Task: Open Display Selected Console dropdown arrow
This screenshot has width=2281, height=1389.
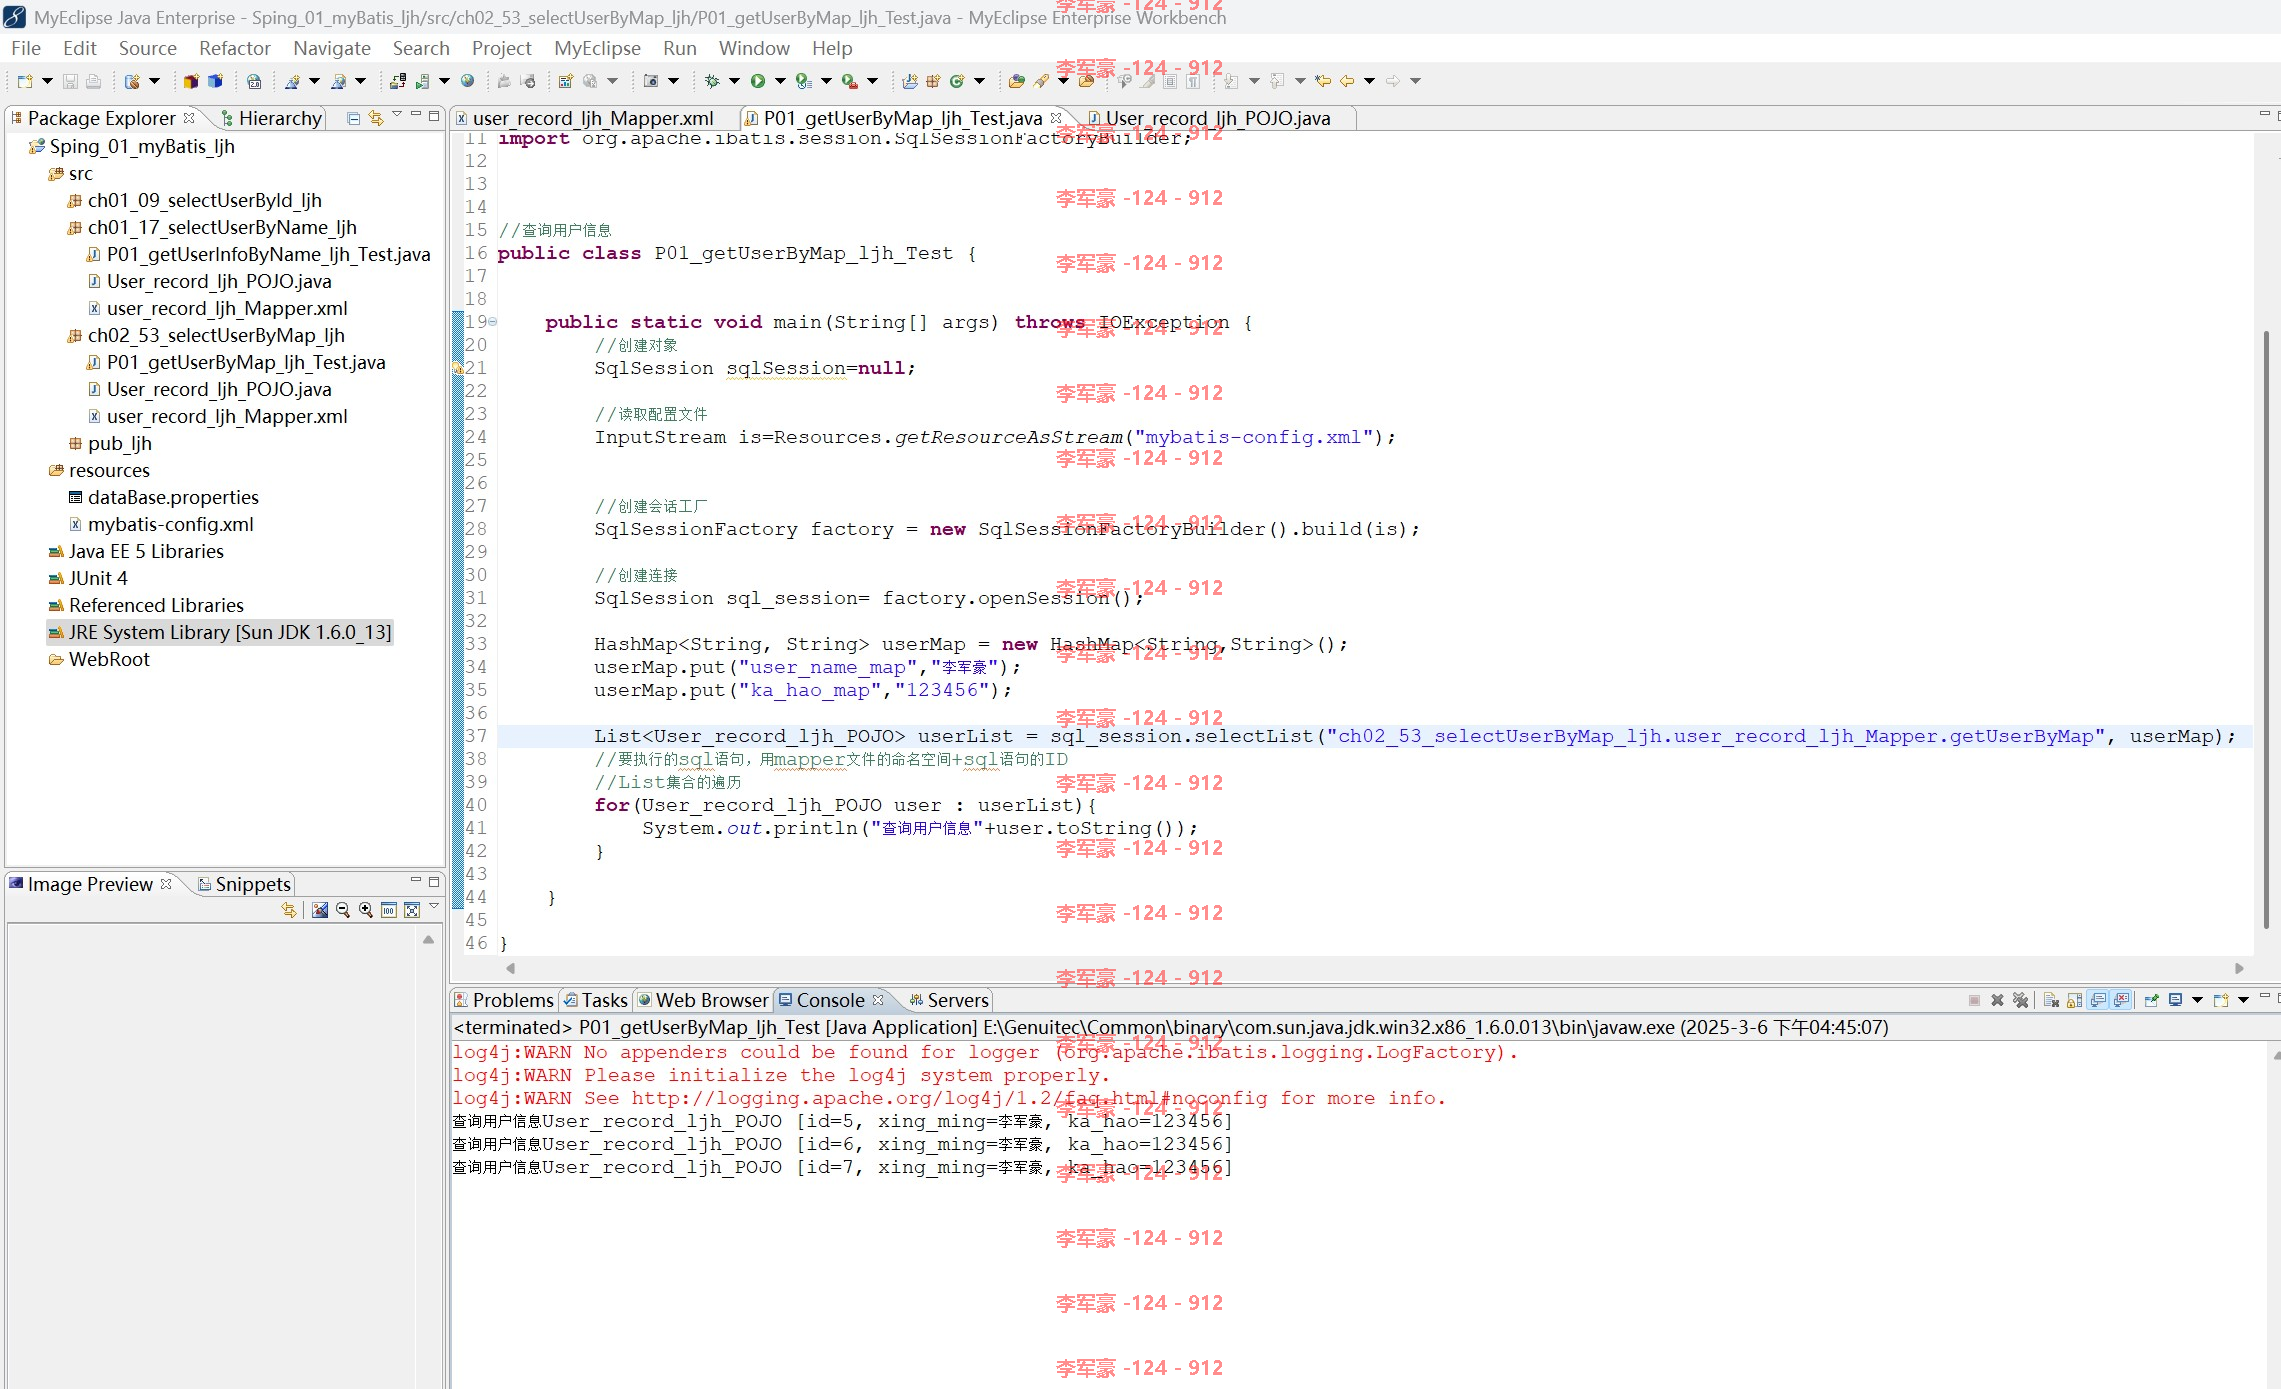Action: point(2197,1000)
